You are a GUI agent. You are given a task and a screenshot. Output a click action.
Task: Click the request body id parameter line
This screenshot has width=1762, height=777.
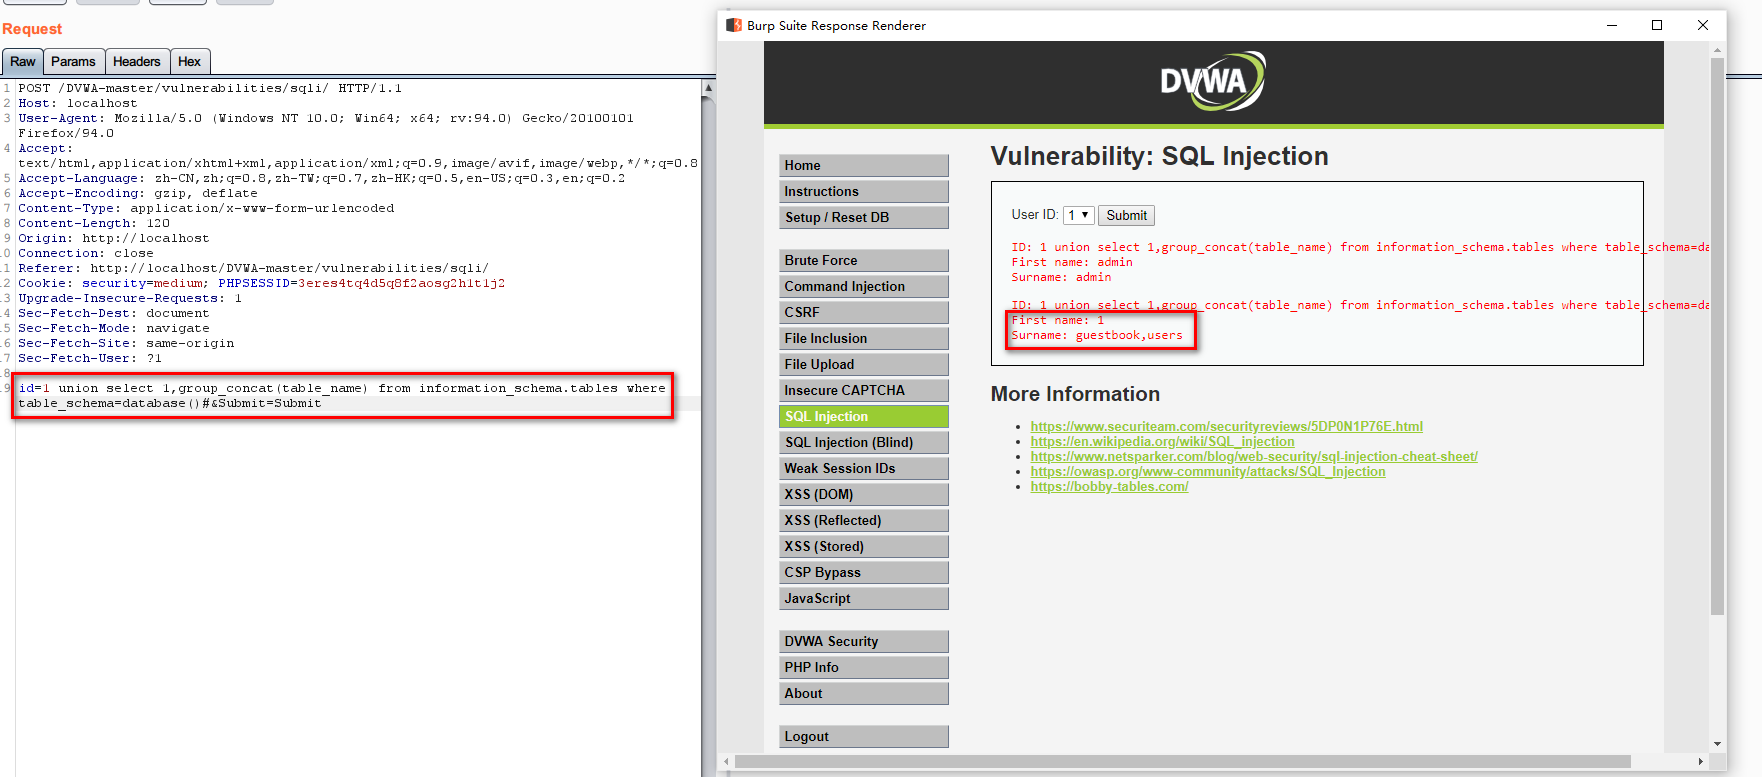click(341, 396)
